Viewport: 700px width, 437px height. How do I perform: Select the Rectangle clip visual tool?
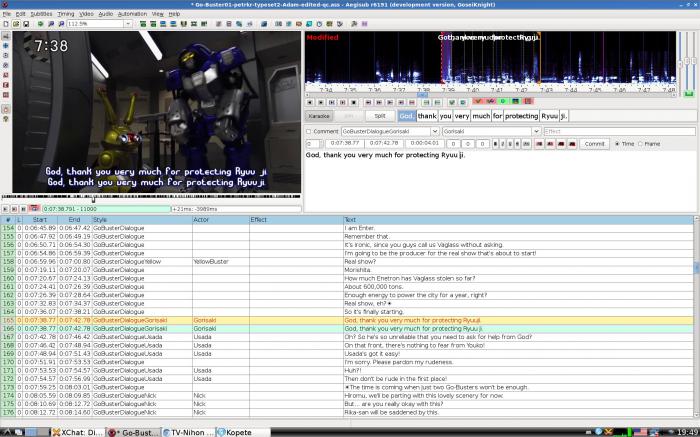6,85
